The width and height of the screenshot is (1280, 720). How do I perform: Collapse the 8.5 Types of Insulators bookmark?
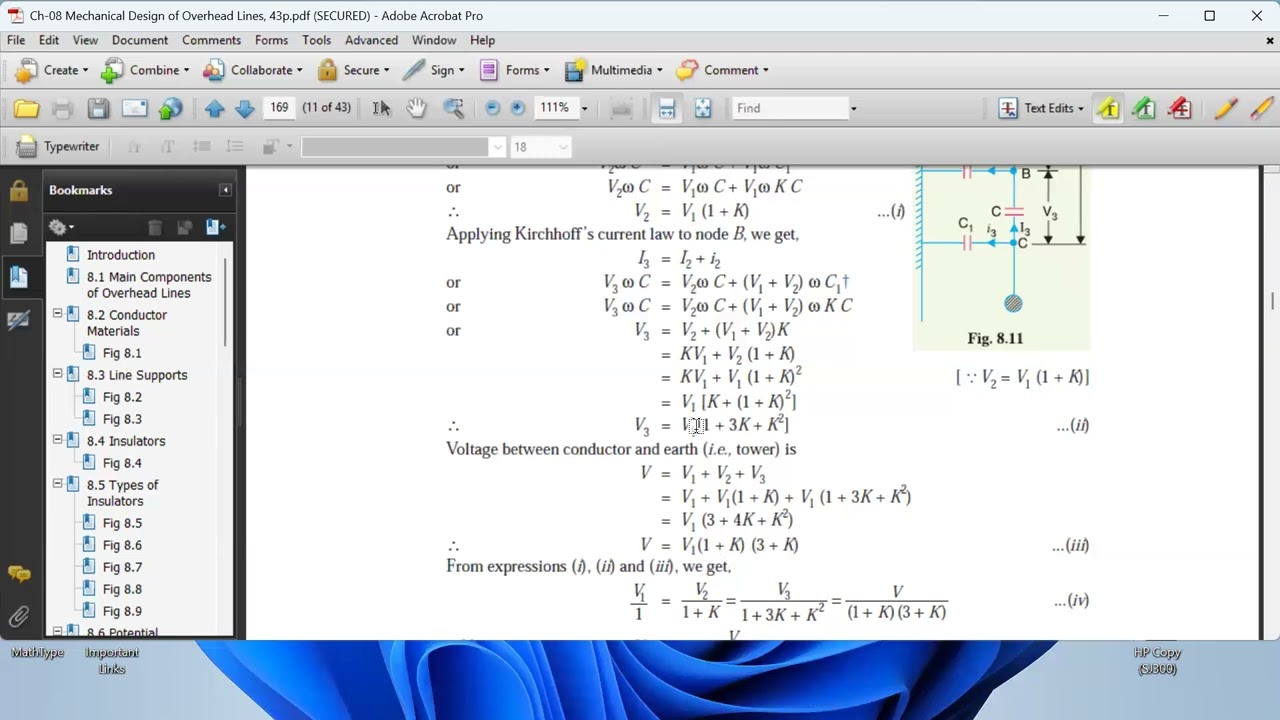click(57, 484)
